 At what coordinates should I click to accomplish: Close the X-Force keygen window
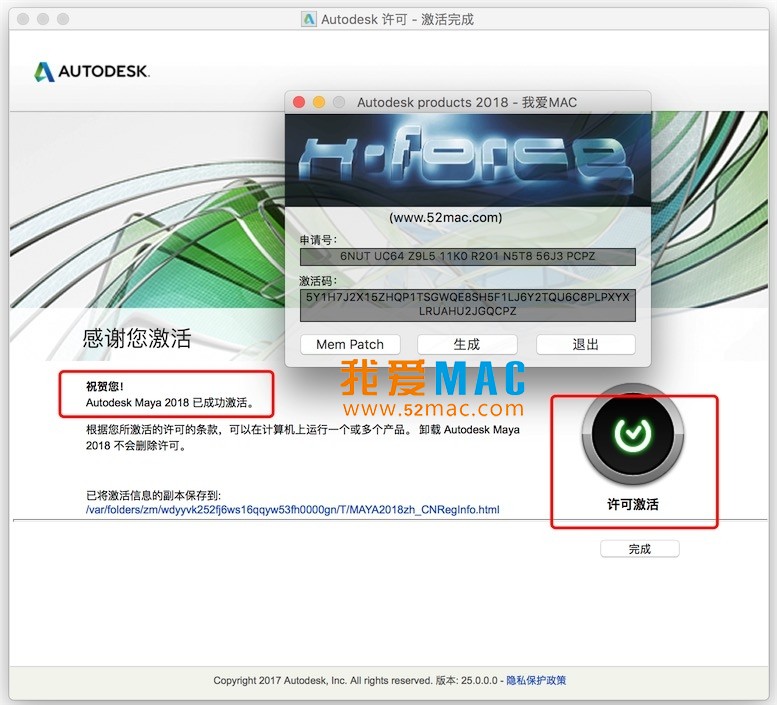[299, 102]
